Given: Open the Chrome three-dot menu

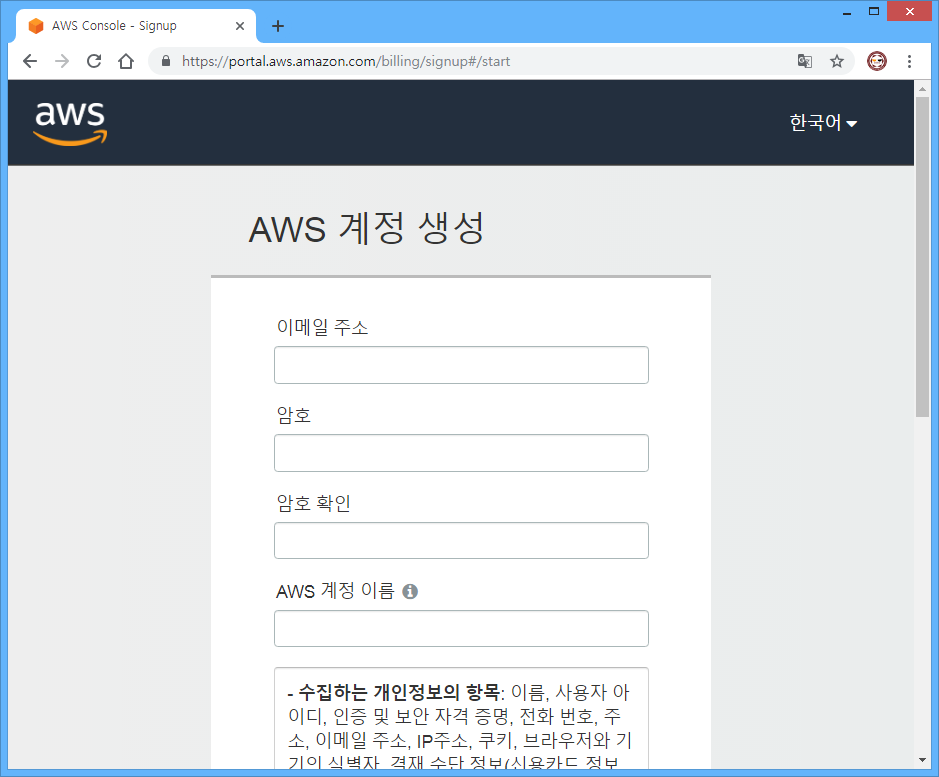Looking at the screenshot, I should 909,61.
